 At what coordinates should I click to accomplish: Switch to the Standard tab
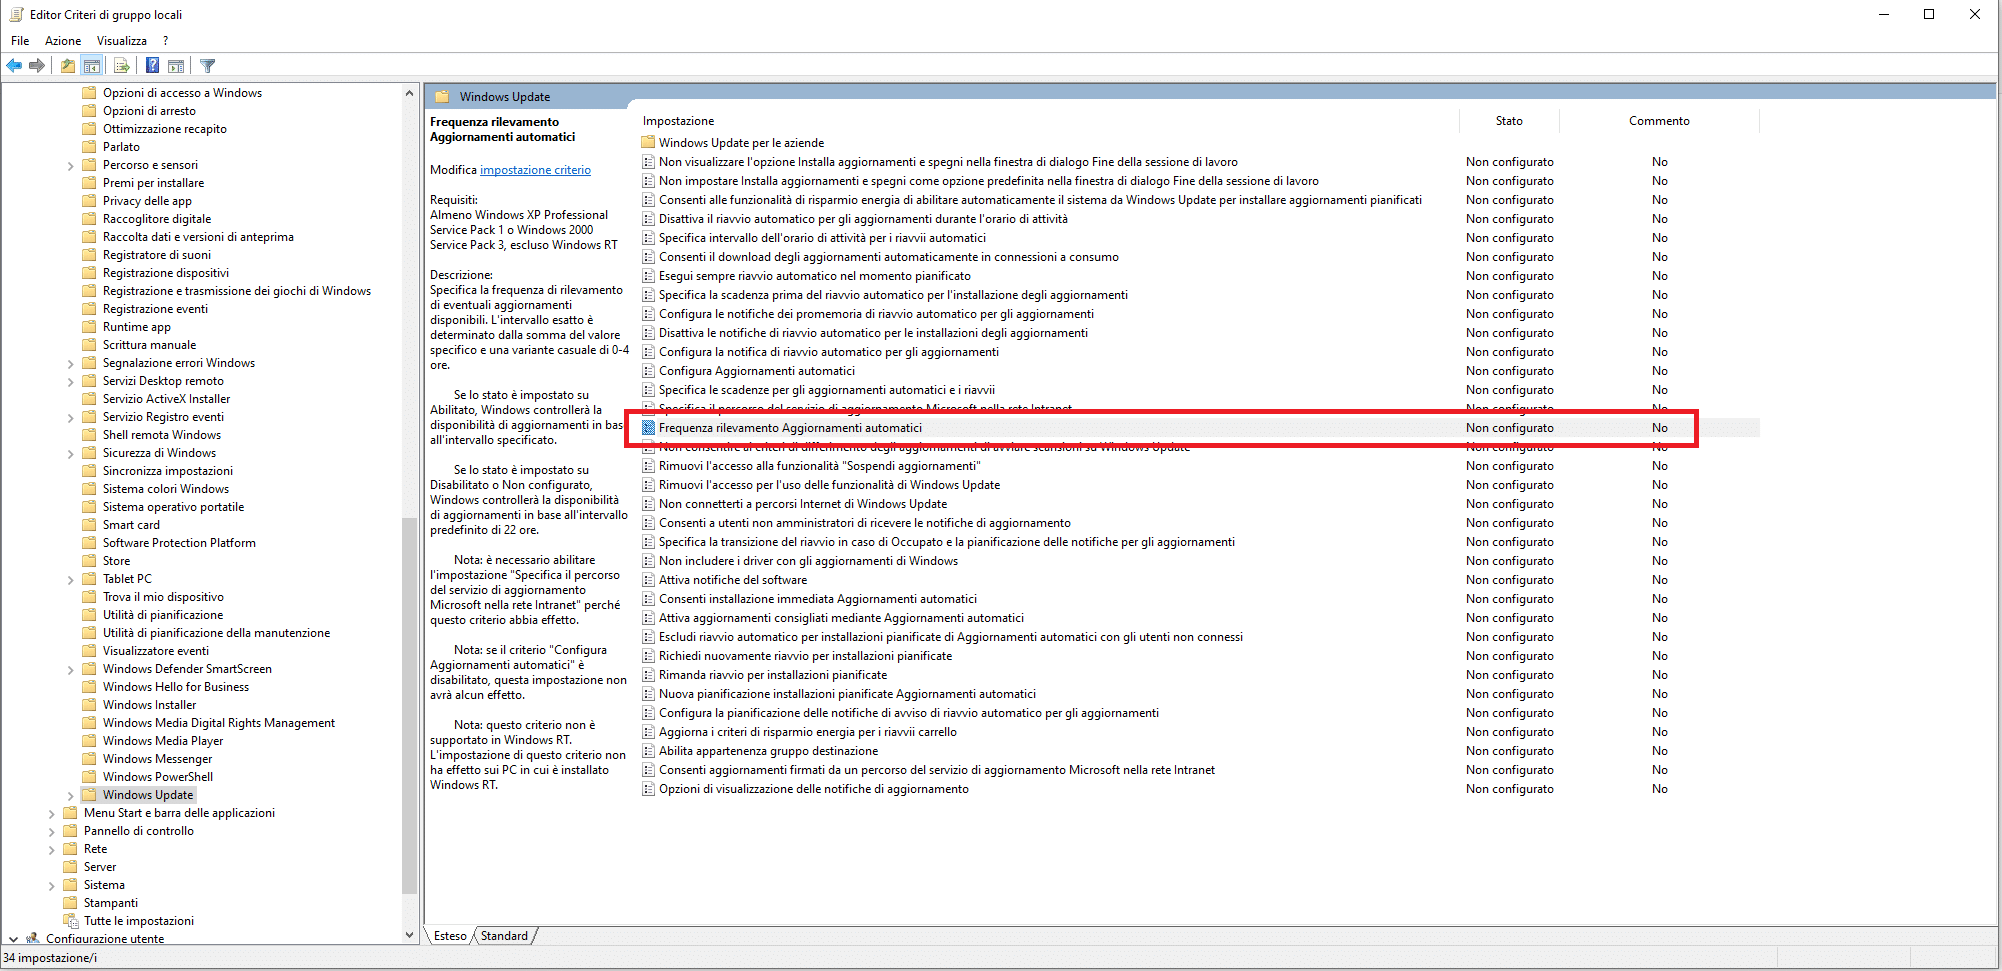click(504, 936)
